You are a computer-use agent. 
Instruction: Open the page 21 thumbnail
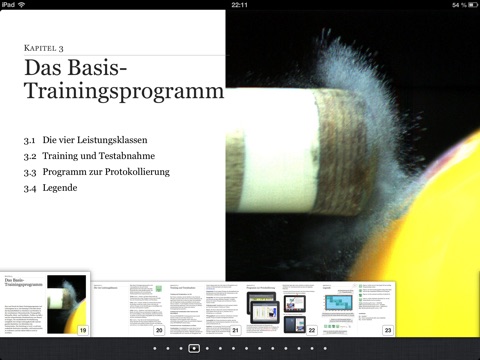point(205,309)
